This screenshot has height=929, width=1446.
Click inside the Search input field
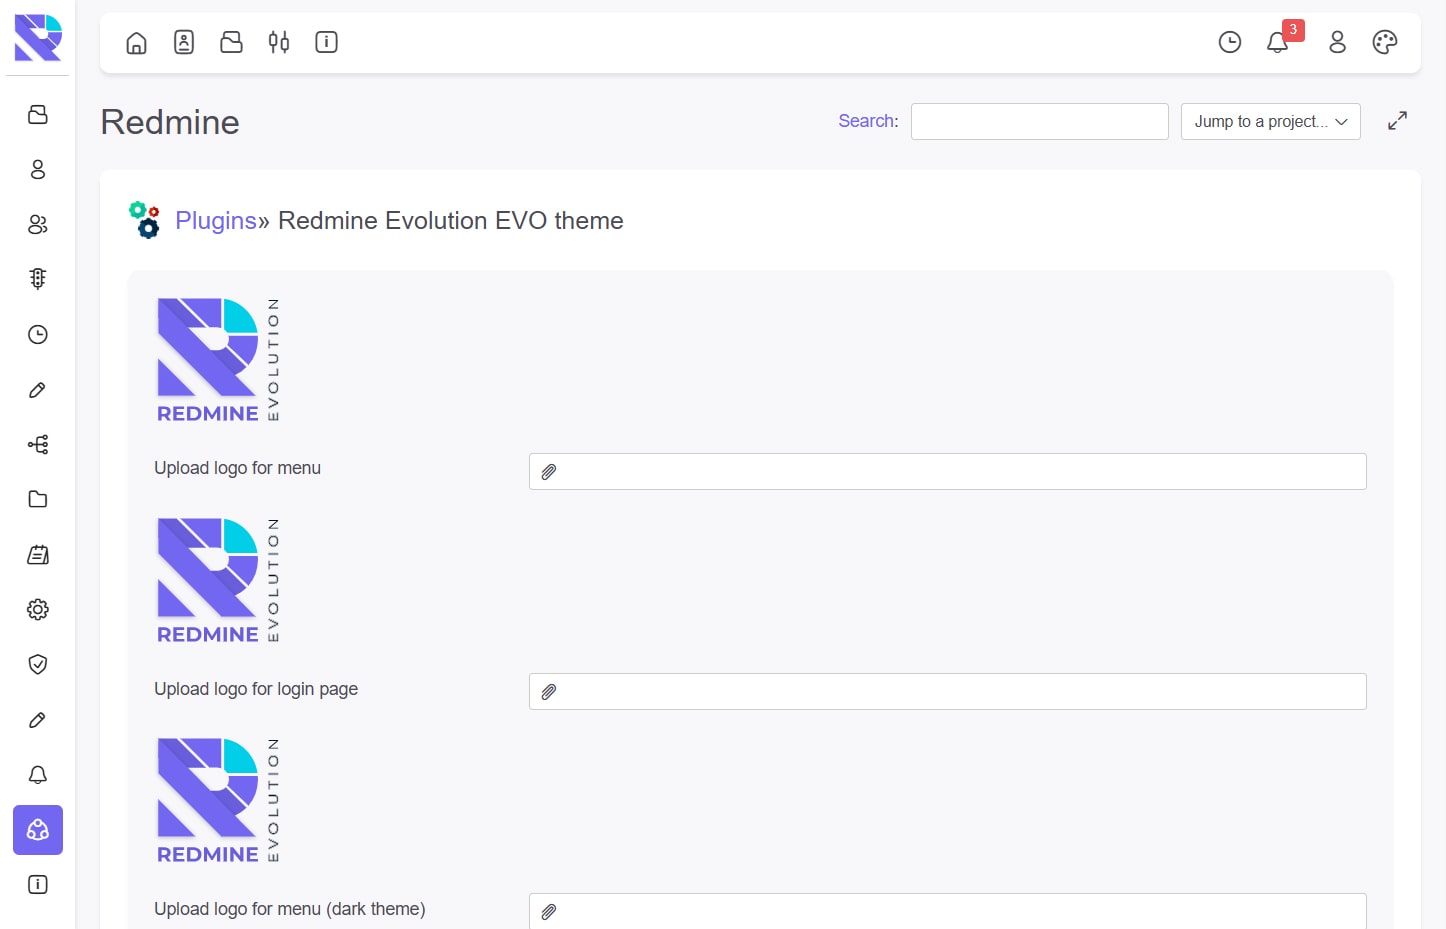point(1039,121)
